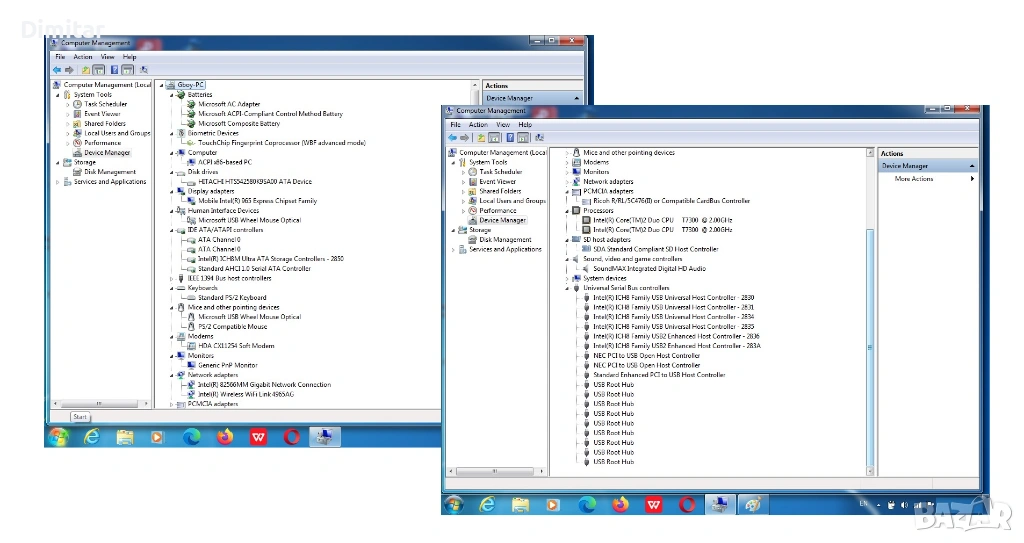Image resolution: width=1024 pixels, height=543 pixels.
Task: Open the Action menu in left window
Action: point(82,57)
